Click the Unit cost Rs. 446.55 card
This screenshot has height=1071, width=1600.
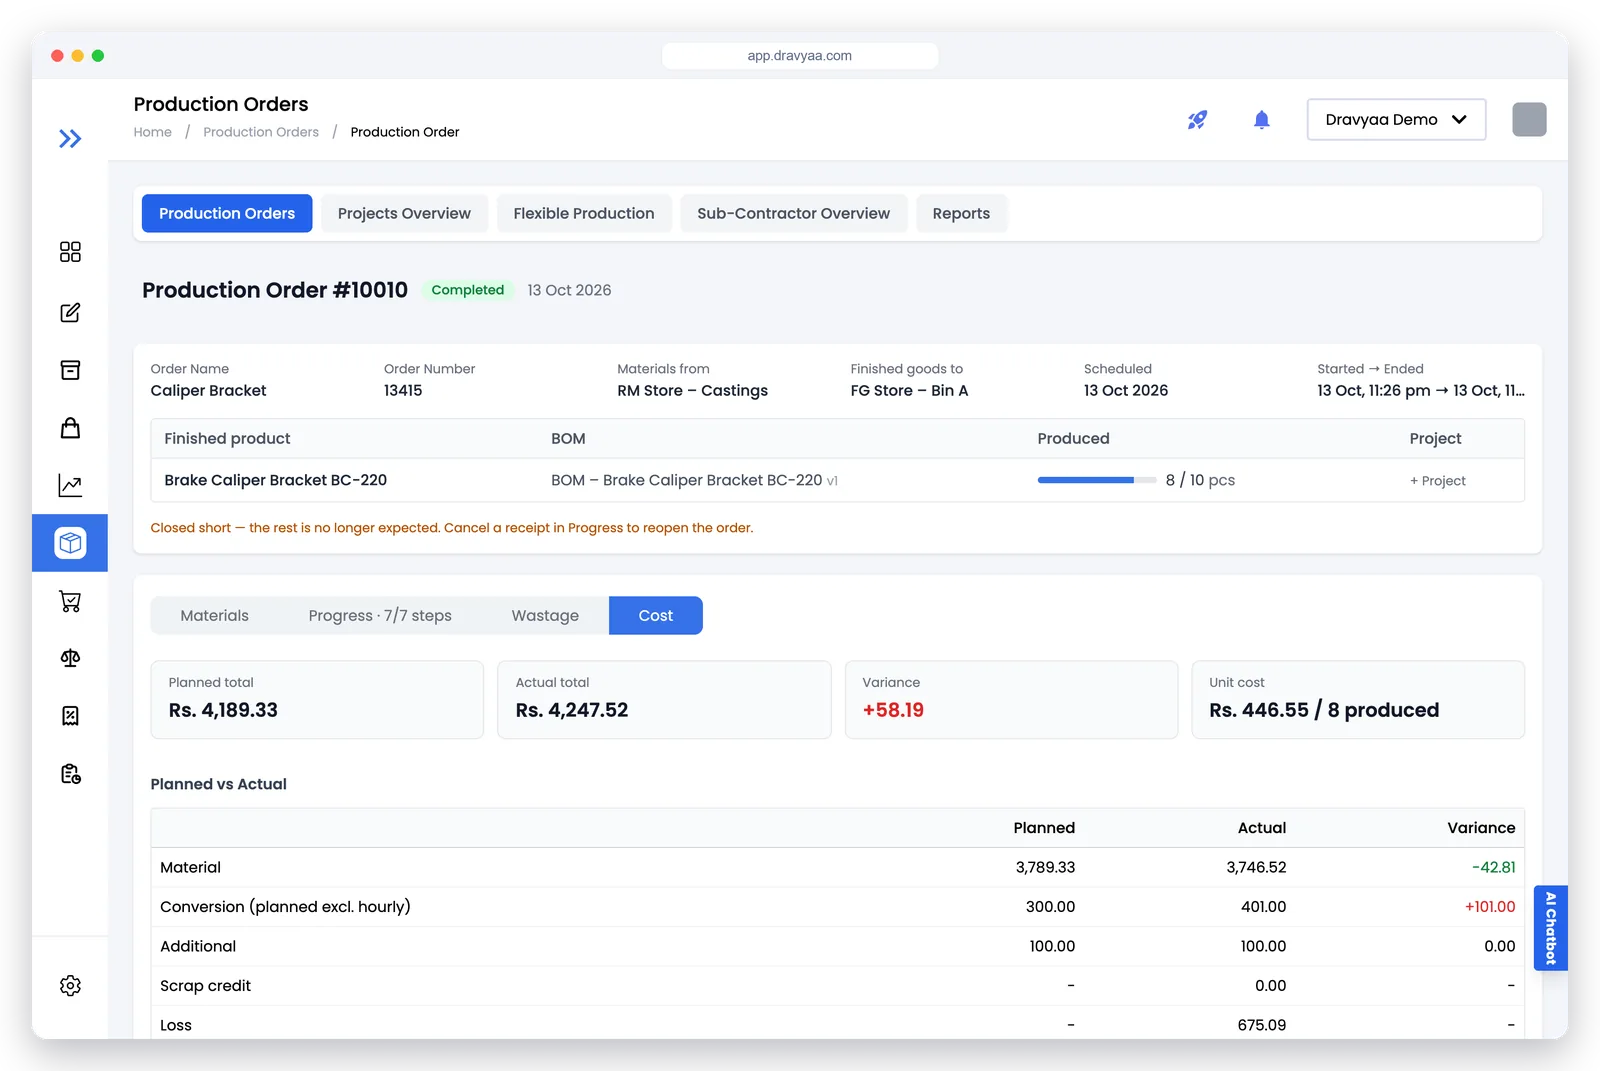tap(1358, 700)
